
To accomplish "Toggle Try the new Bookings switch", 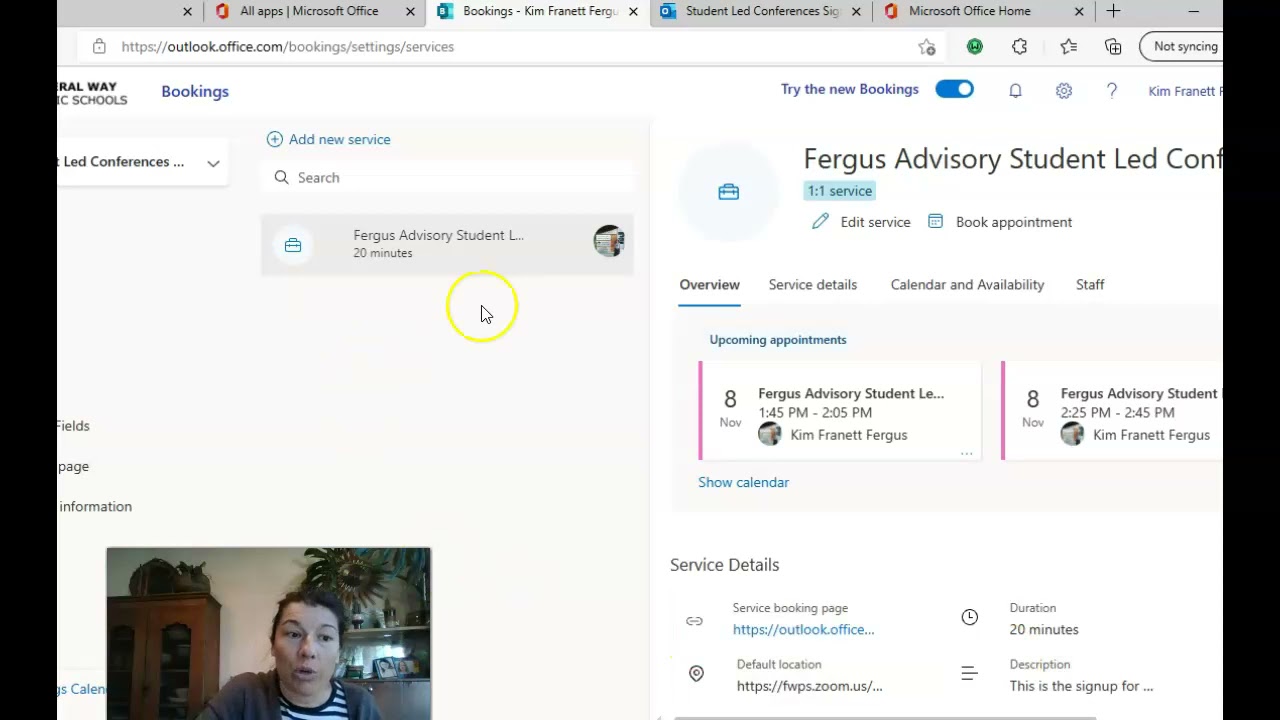I will (x=954, y=89).
